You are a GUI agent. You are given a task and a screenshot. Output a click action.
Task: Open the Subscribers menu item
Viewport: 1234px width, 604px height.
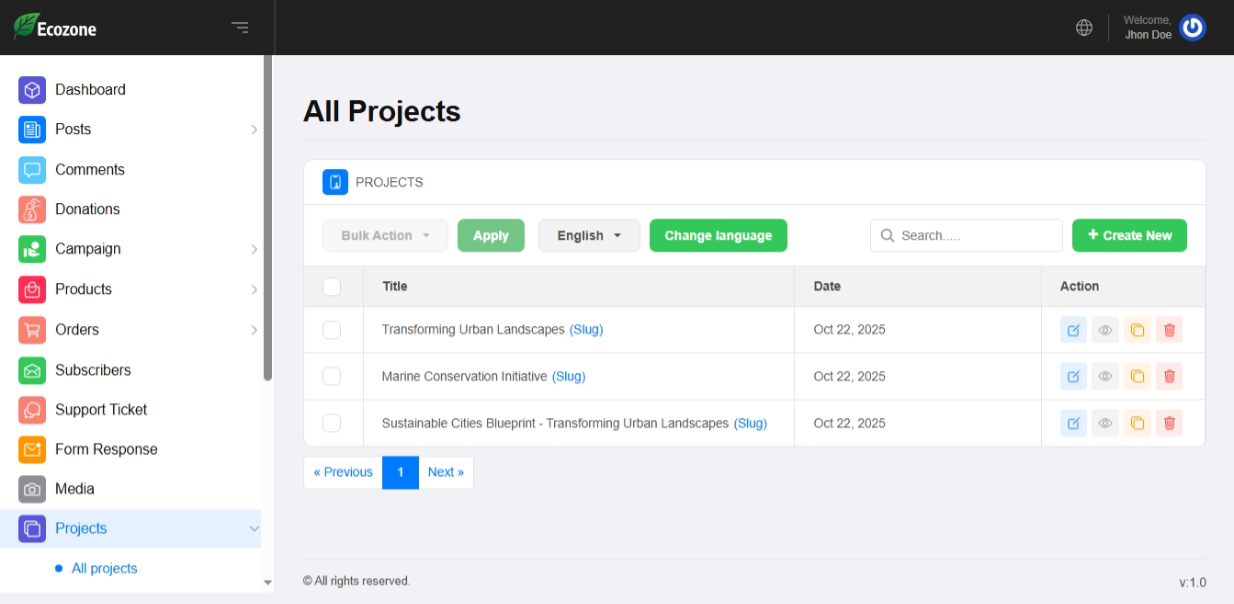click(92, 370)
